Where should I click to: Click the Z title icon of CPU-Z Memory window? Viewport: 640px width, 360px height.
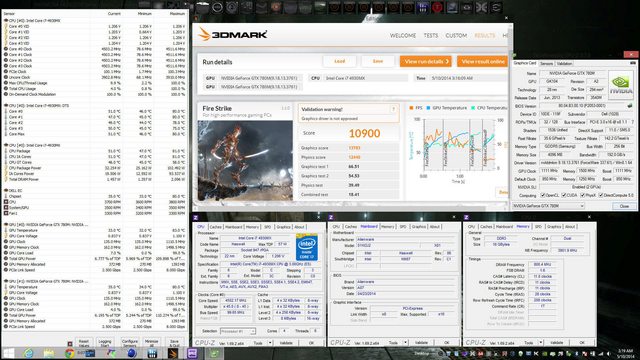pos(466,218)
